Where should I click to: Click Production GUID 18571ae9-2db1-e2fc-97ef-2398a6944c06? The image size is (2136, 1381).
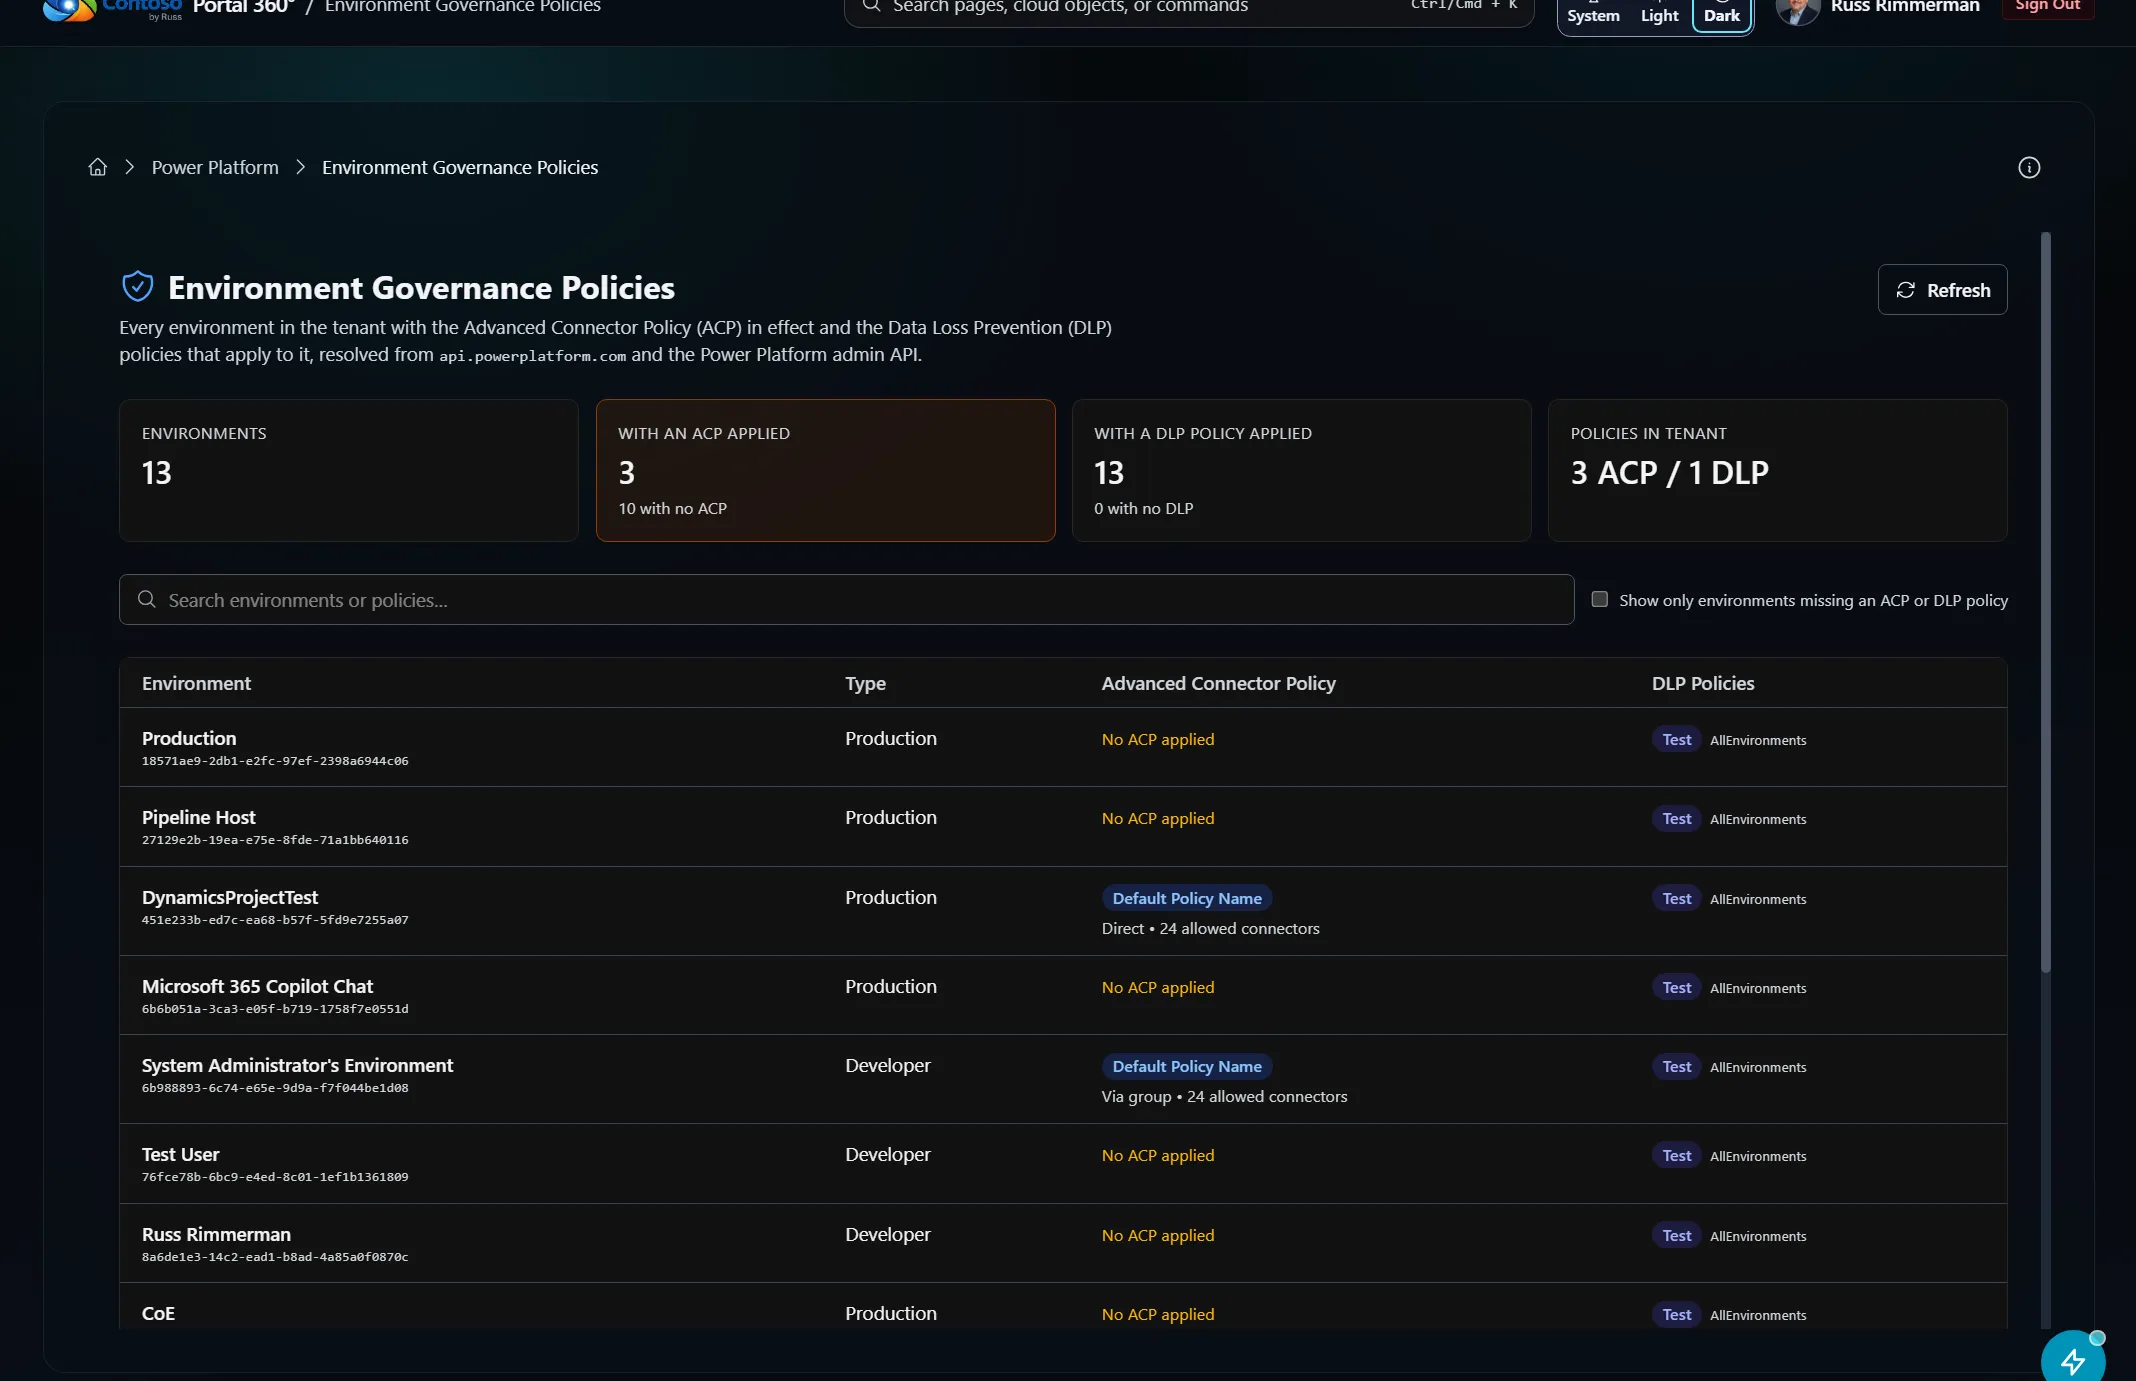coord(275,761)
